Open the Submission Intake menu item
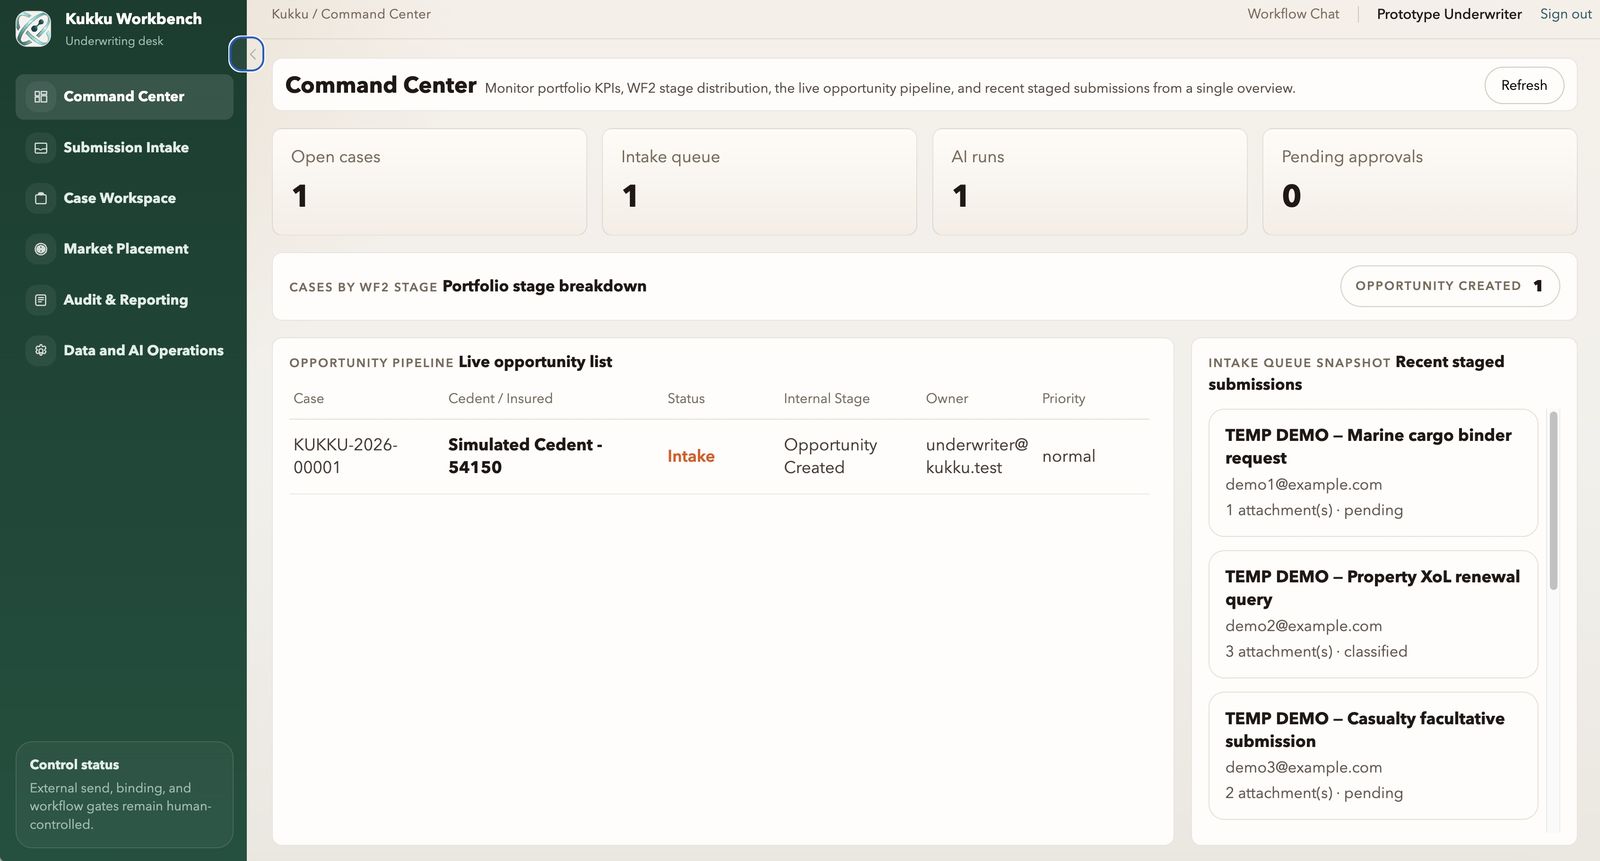 tap(124, 148)
